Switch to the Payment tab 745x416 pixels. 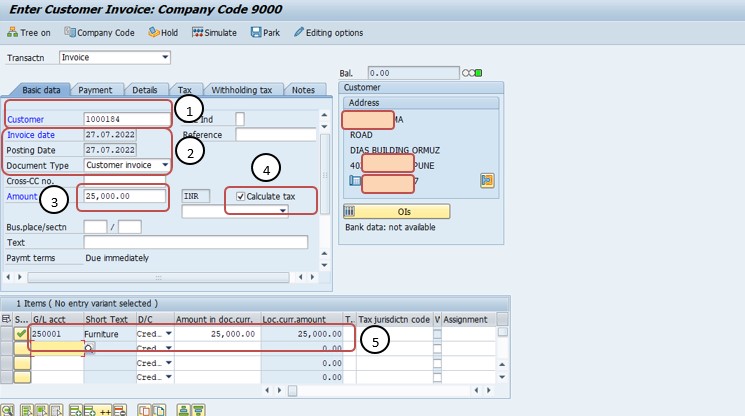pyautogui.click(x=95, y=90)
